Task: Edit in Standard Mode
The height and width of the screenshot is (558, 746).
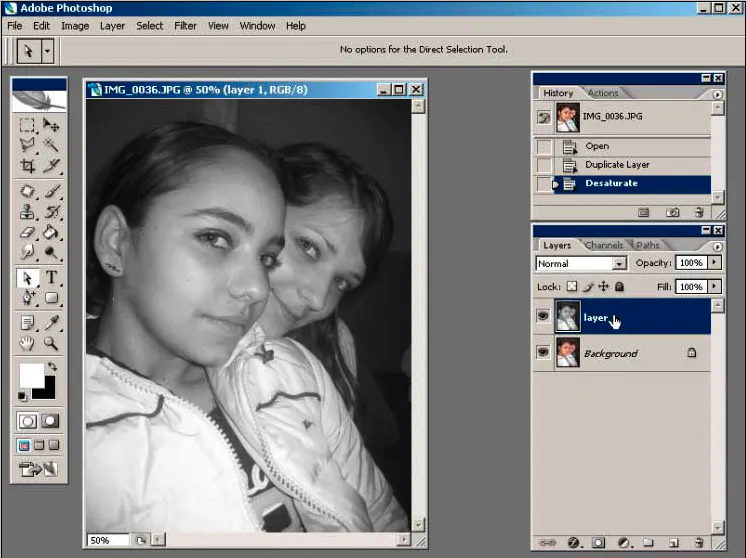Action: click(x=27, y=421)
